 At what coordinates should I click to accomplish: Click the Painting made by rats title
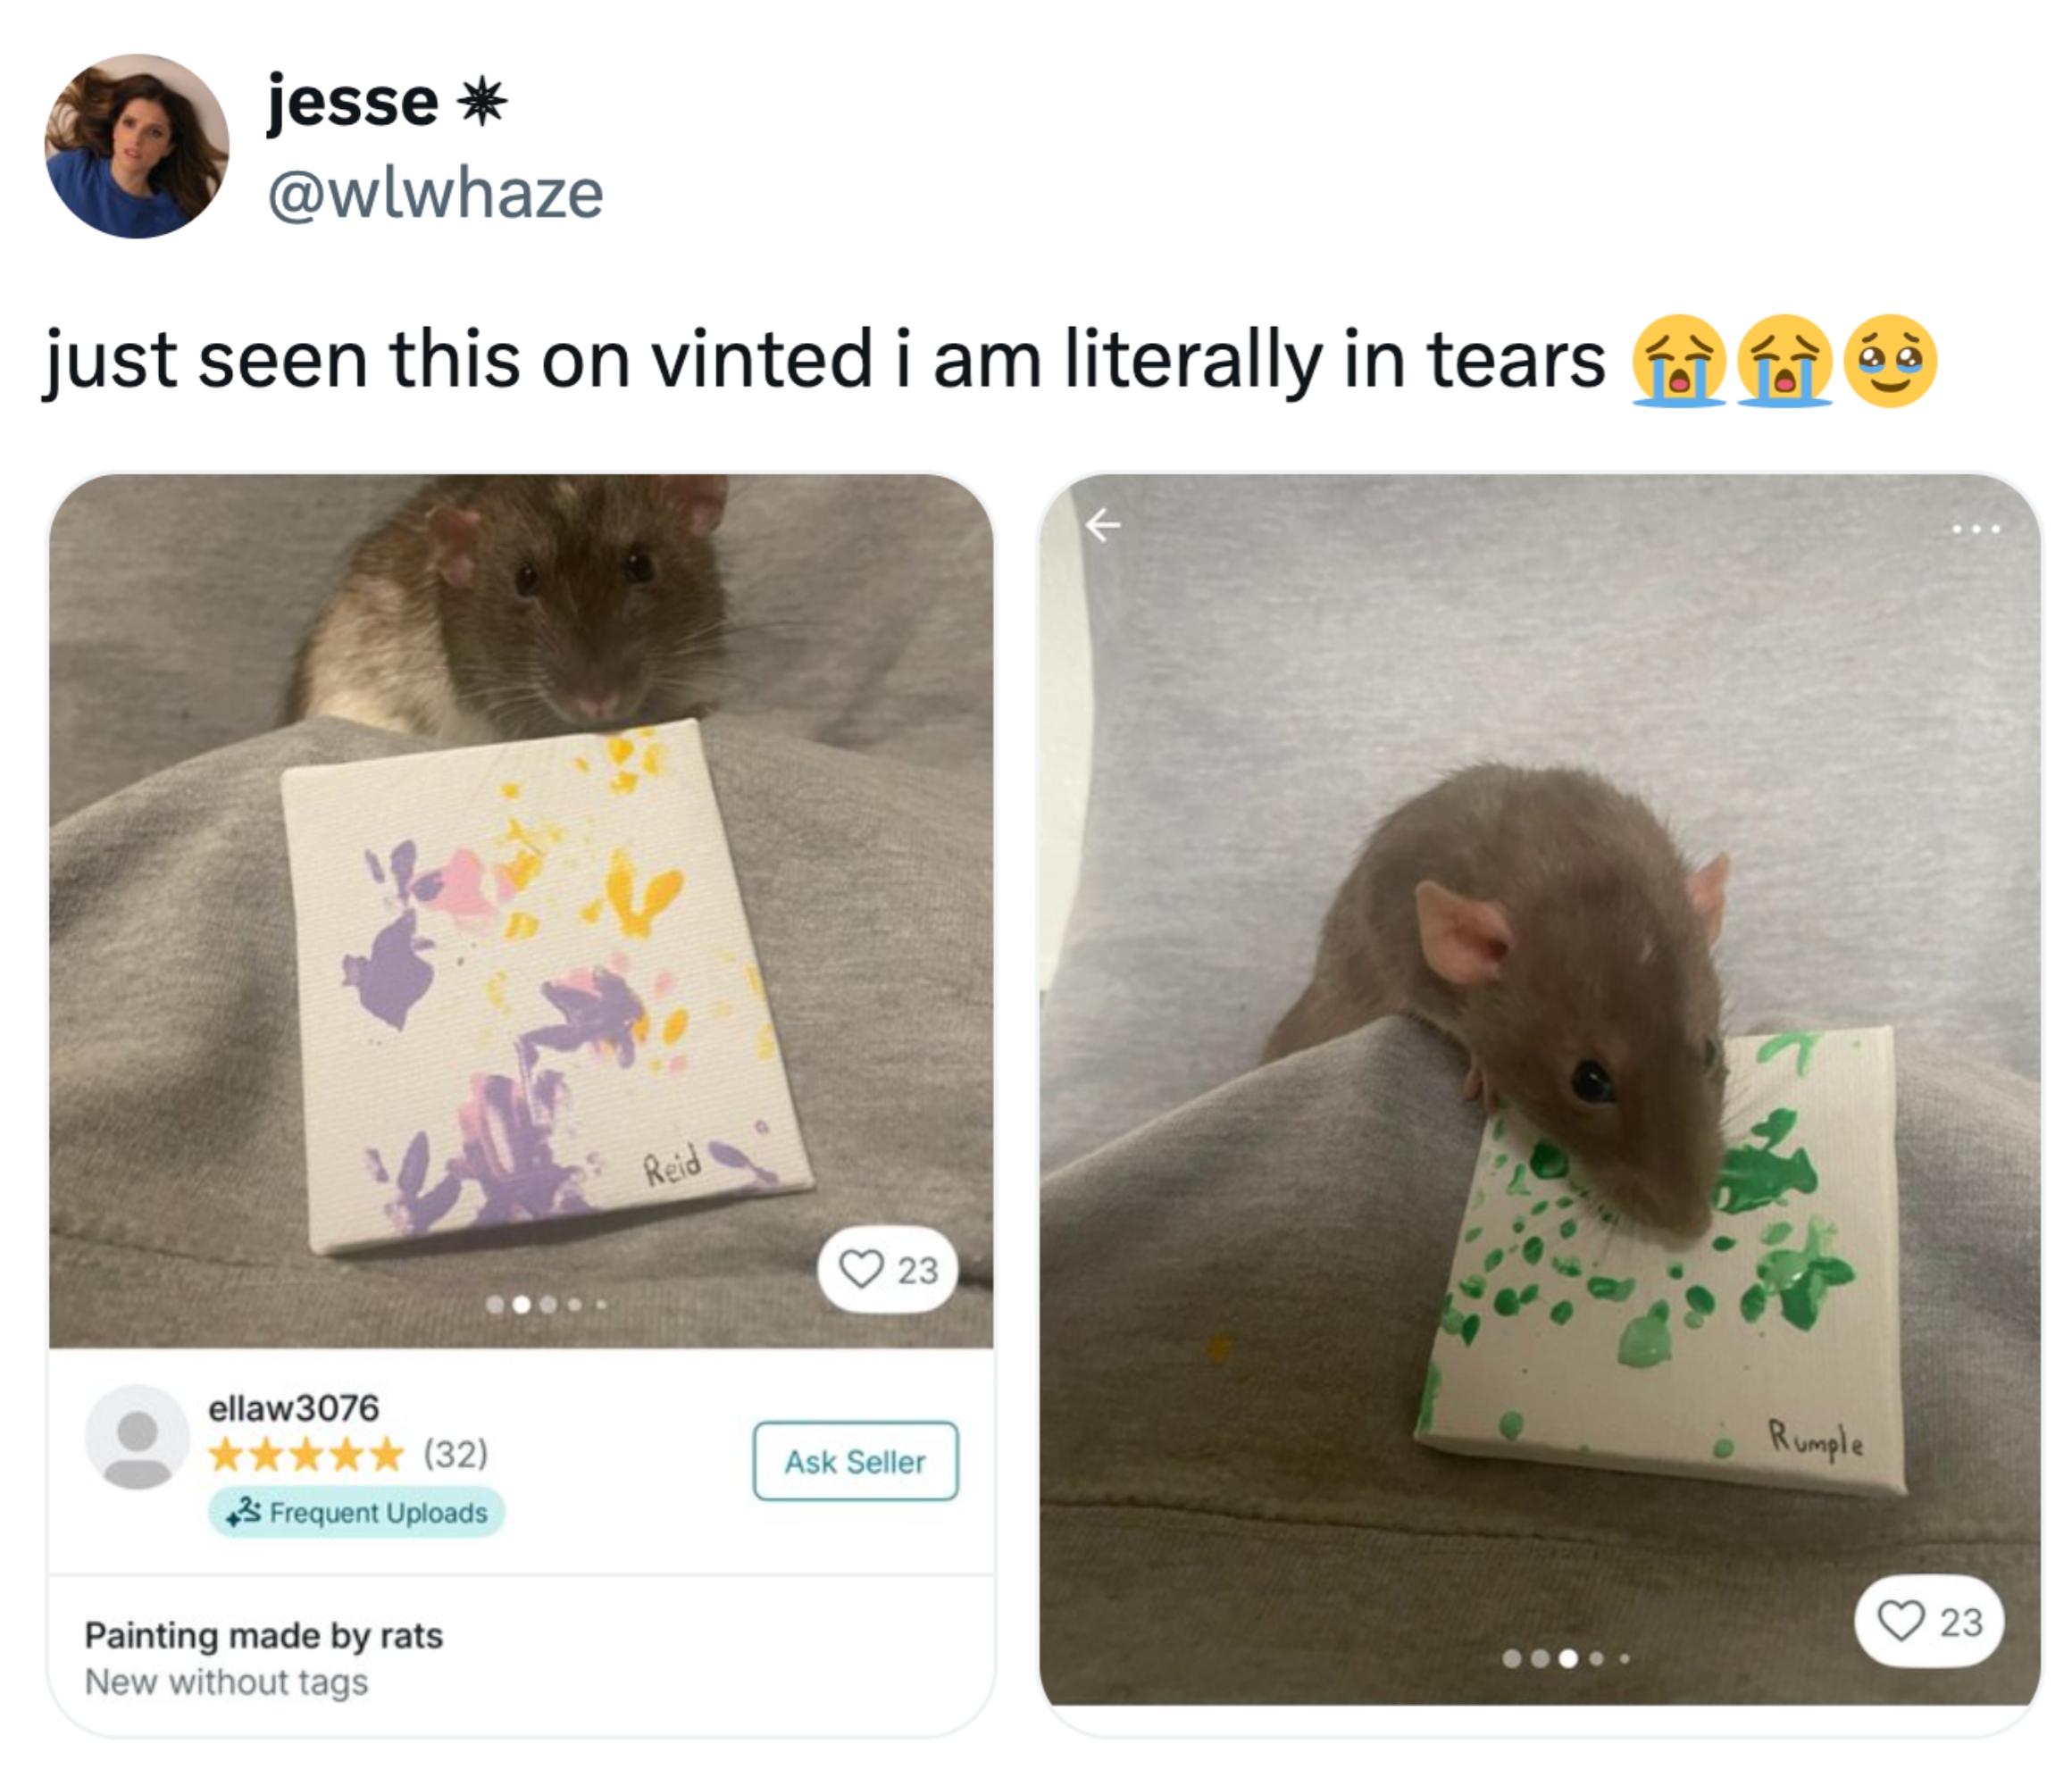pos(264,1636)
